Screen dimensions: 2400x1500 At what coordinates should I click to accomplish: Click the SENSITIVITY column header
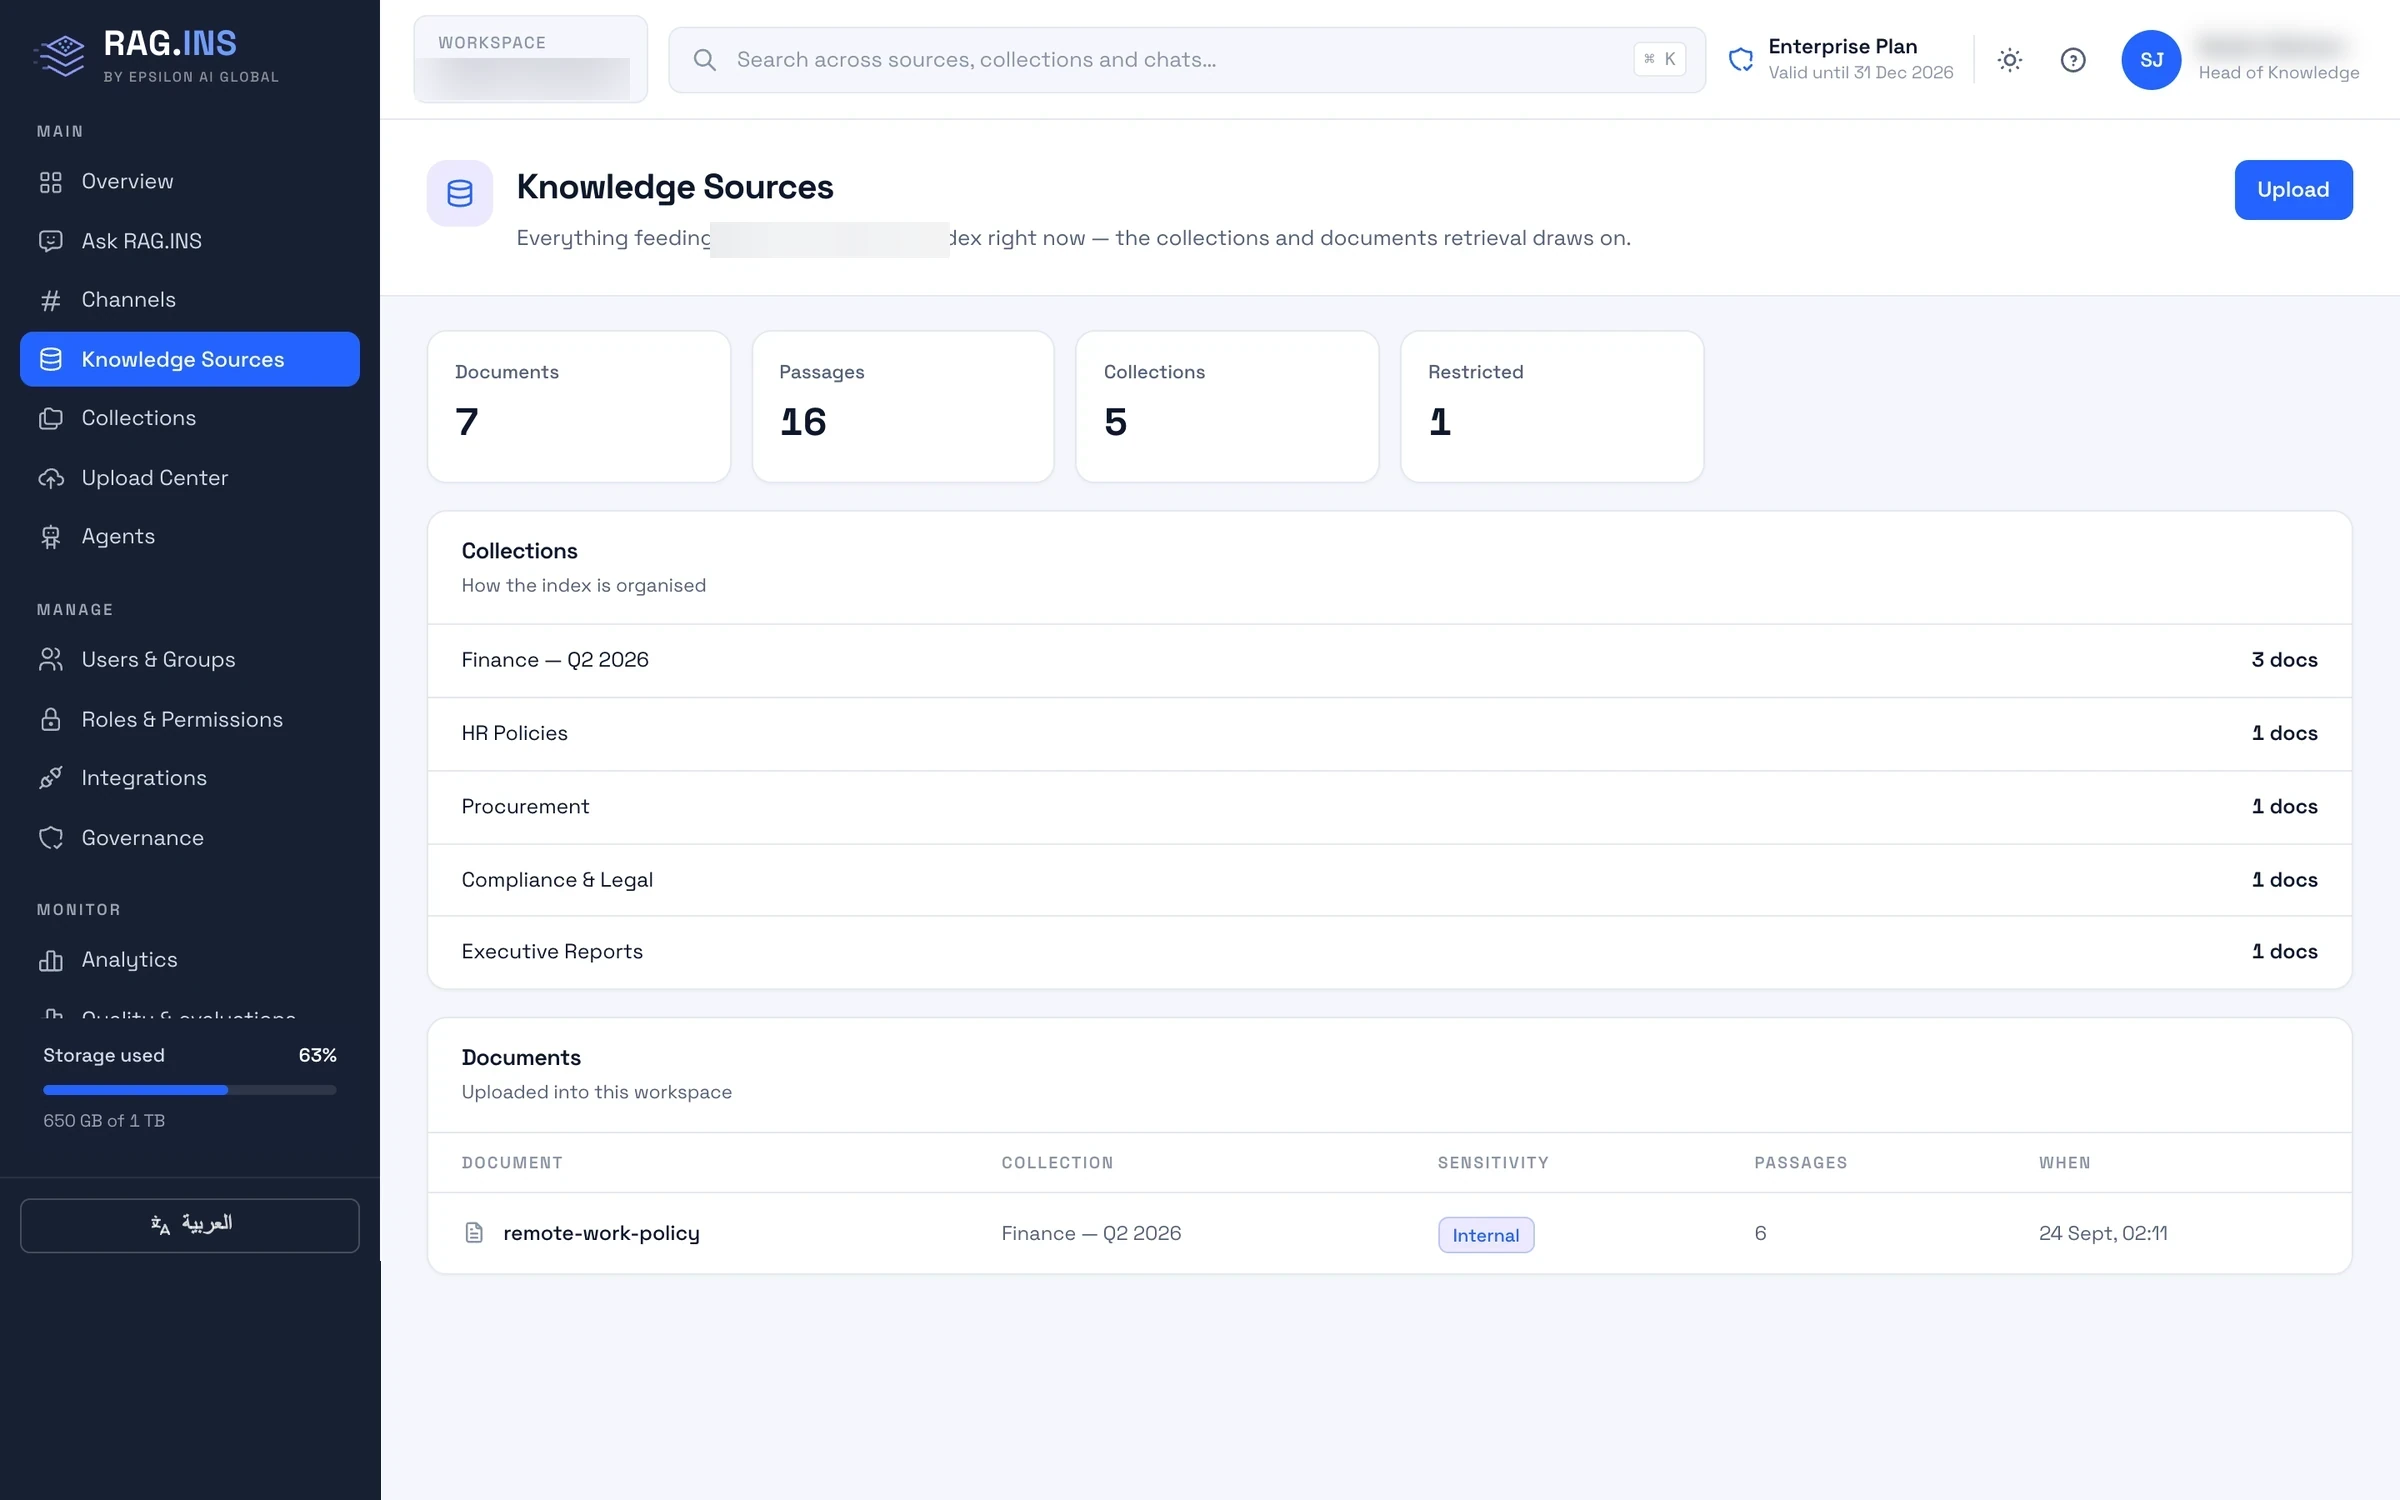(1493, 1163)
